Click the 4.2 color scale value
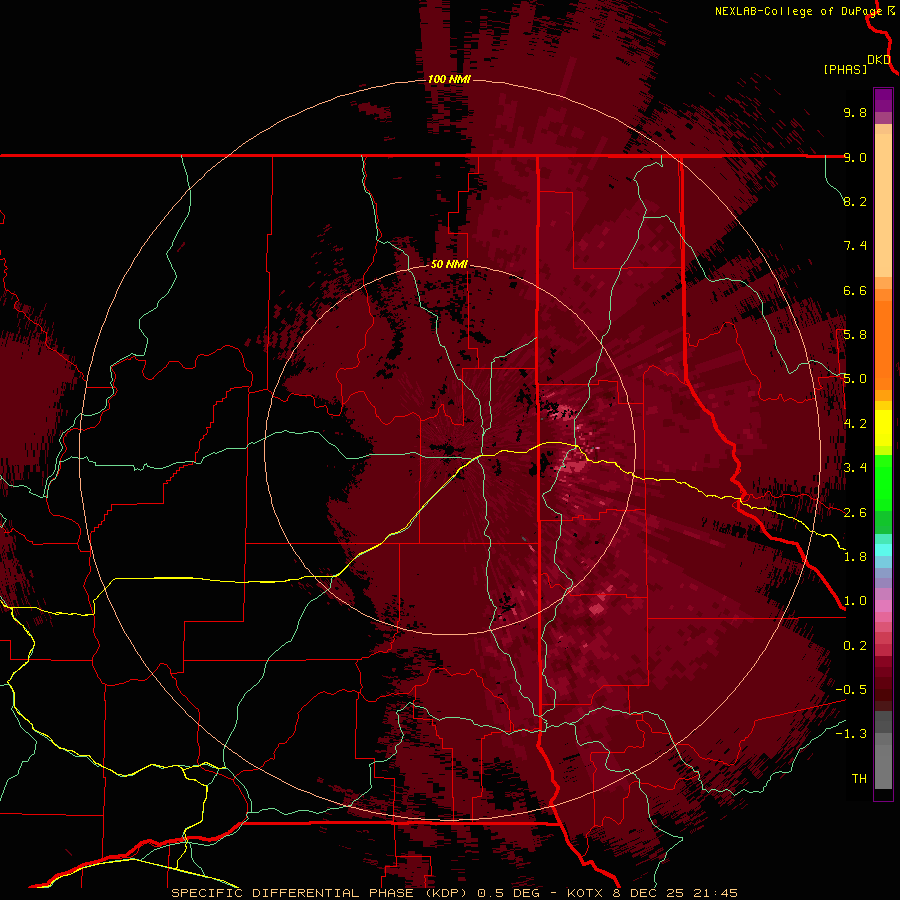Image resolution: width=900 pixels, height=900 pixels. point(855,424)
